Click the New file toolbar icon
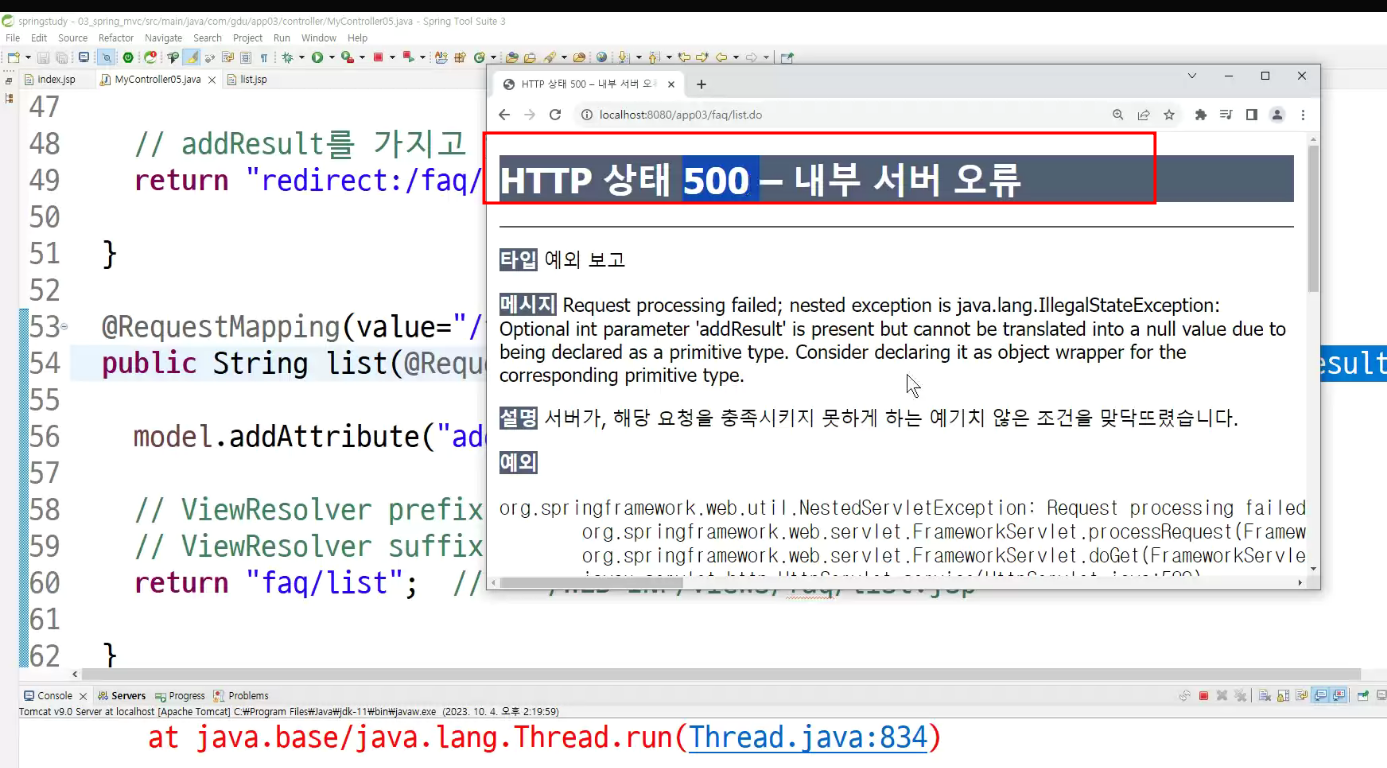Image resolution: width=1387 pixels, height=768 pixels. (x=13, y=58)
